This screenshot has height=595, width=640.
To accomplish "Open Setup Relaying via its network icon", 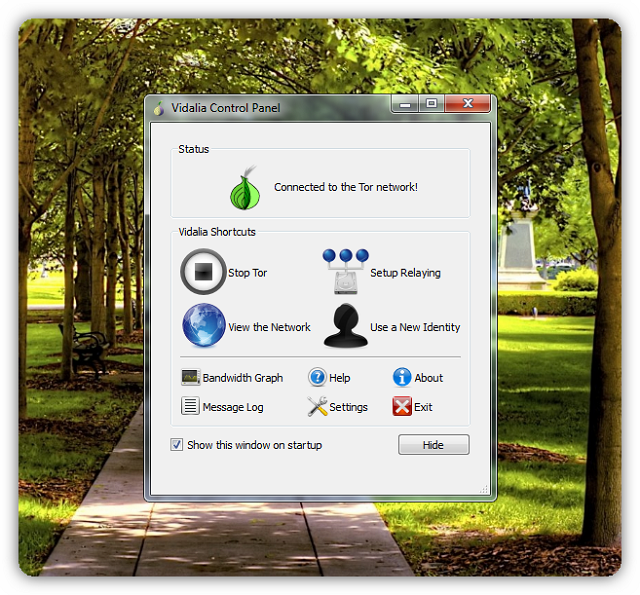I will coord(345,272).
